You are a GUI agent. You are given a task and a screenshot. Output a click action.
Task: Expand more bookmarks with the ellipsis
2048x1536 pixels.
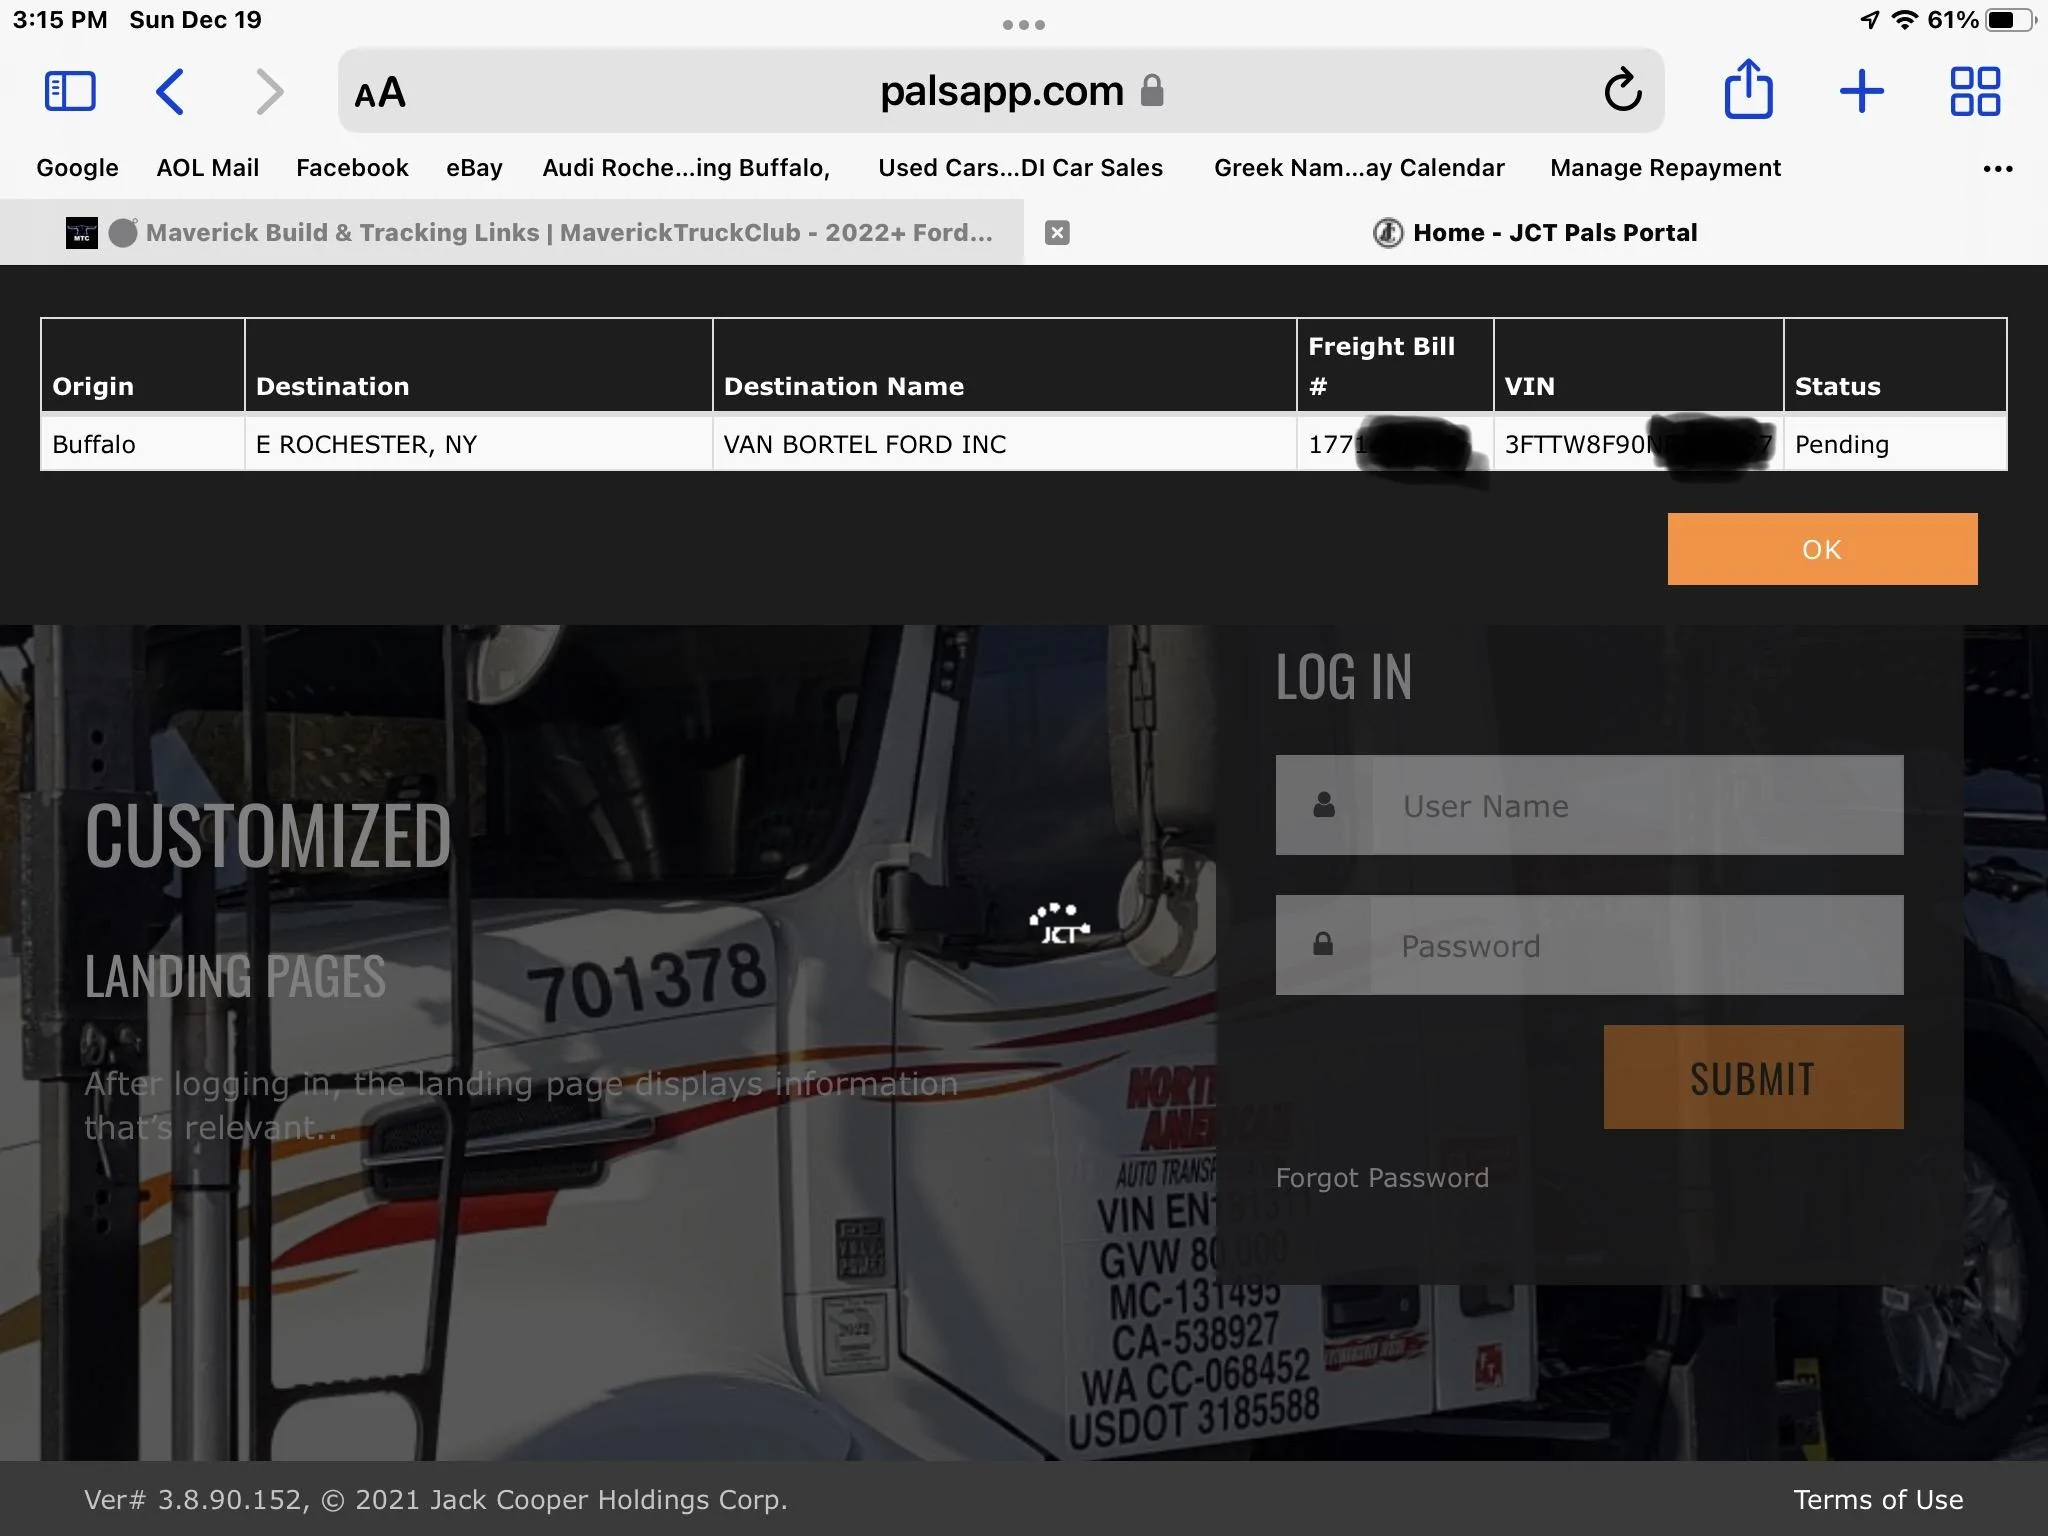(x=1997, y=169)
